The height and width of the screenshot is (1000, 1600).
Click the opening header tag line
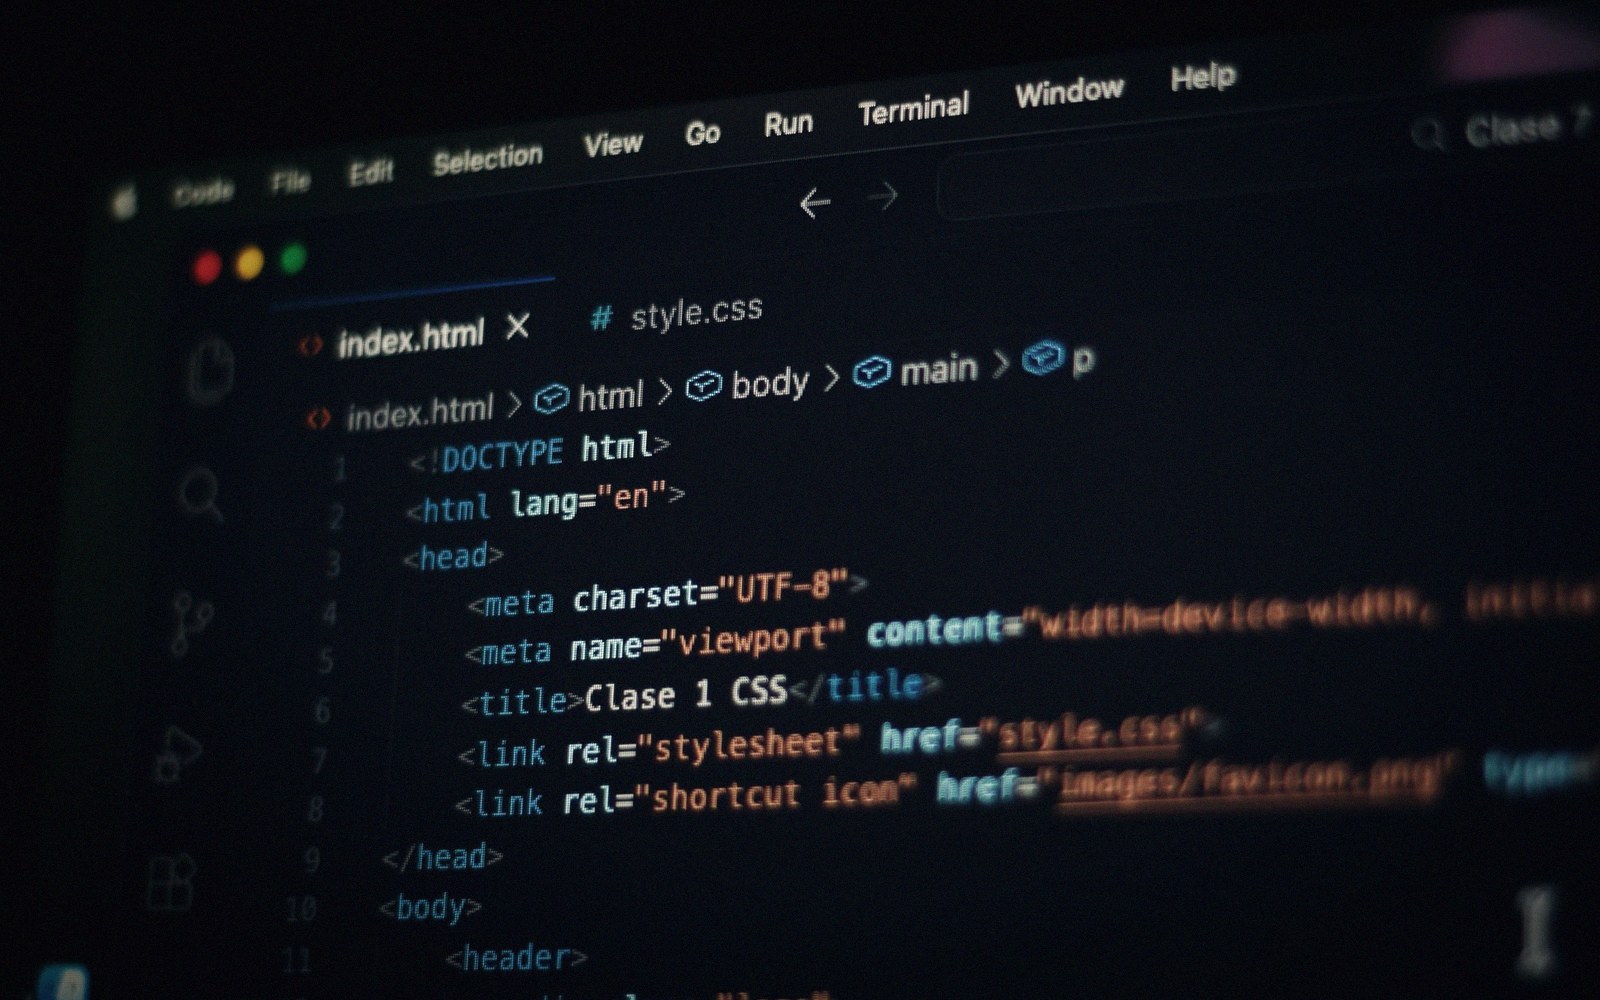click(516, 958)
